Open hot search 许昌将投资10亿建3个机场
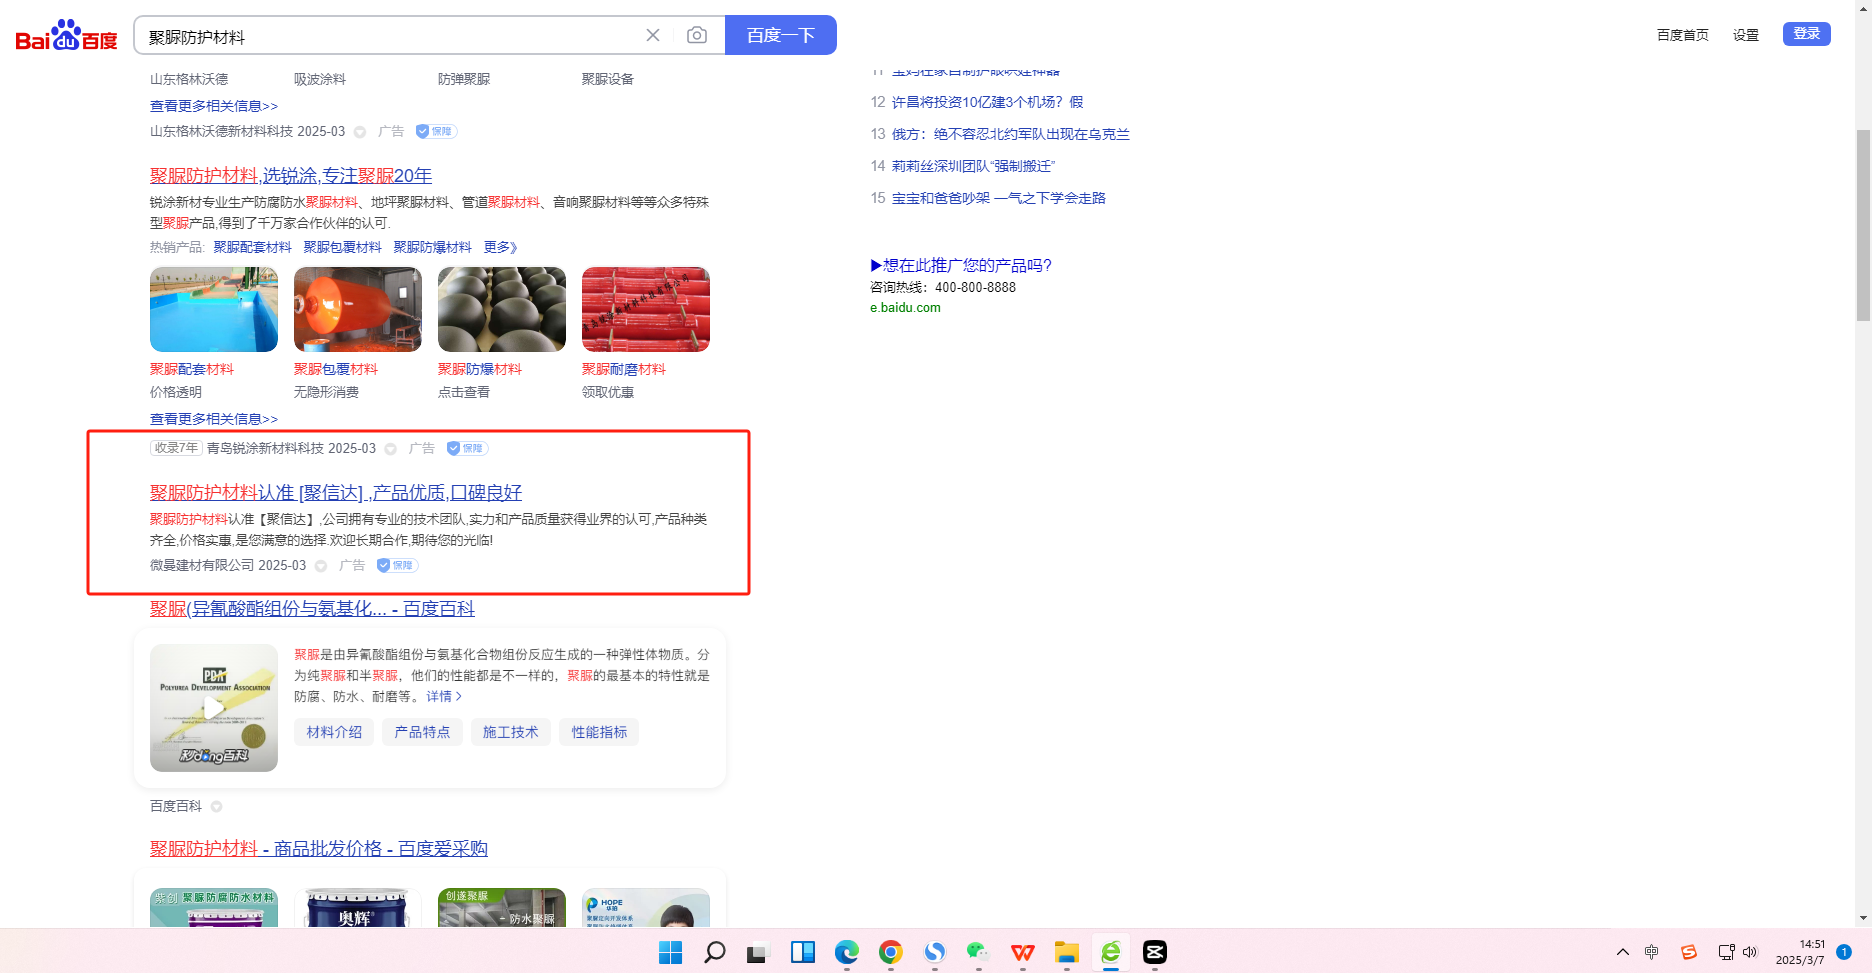Viewport: 1872px width, 973px height. [987, 102]
